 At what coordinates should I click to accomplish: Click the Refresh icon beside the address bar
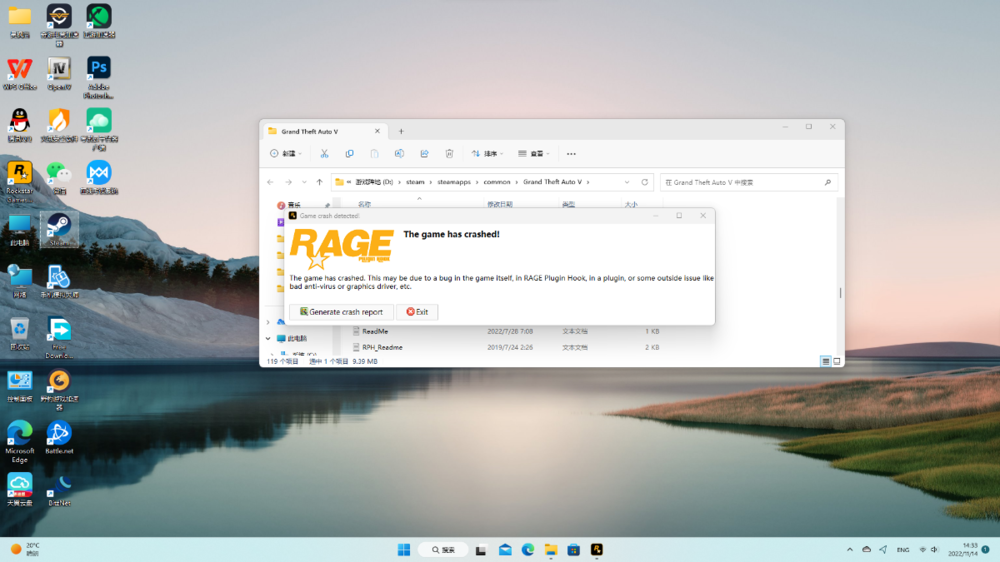645,182
